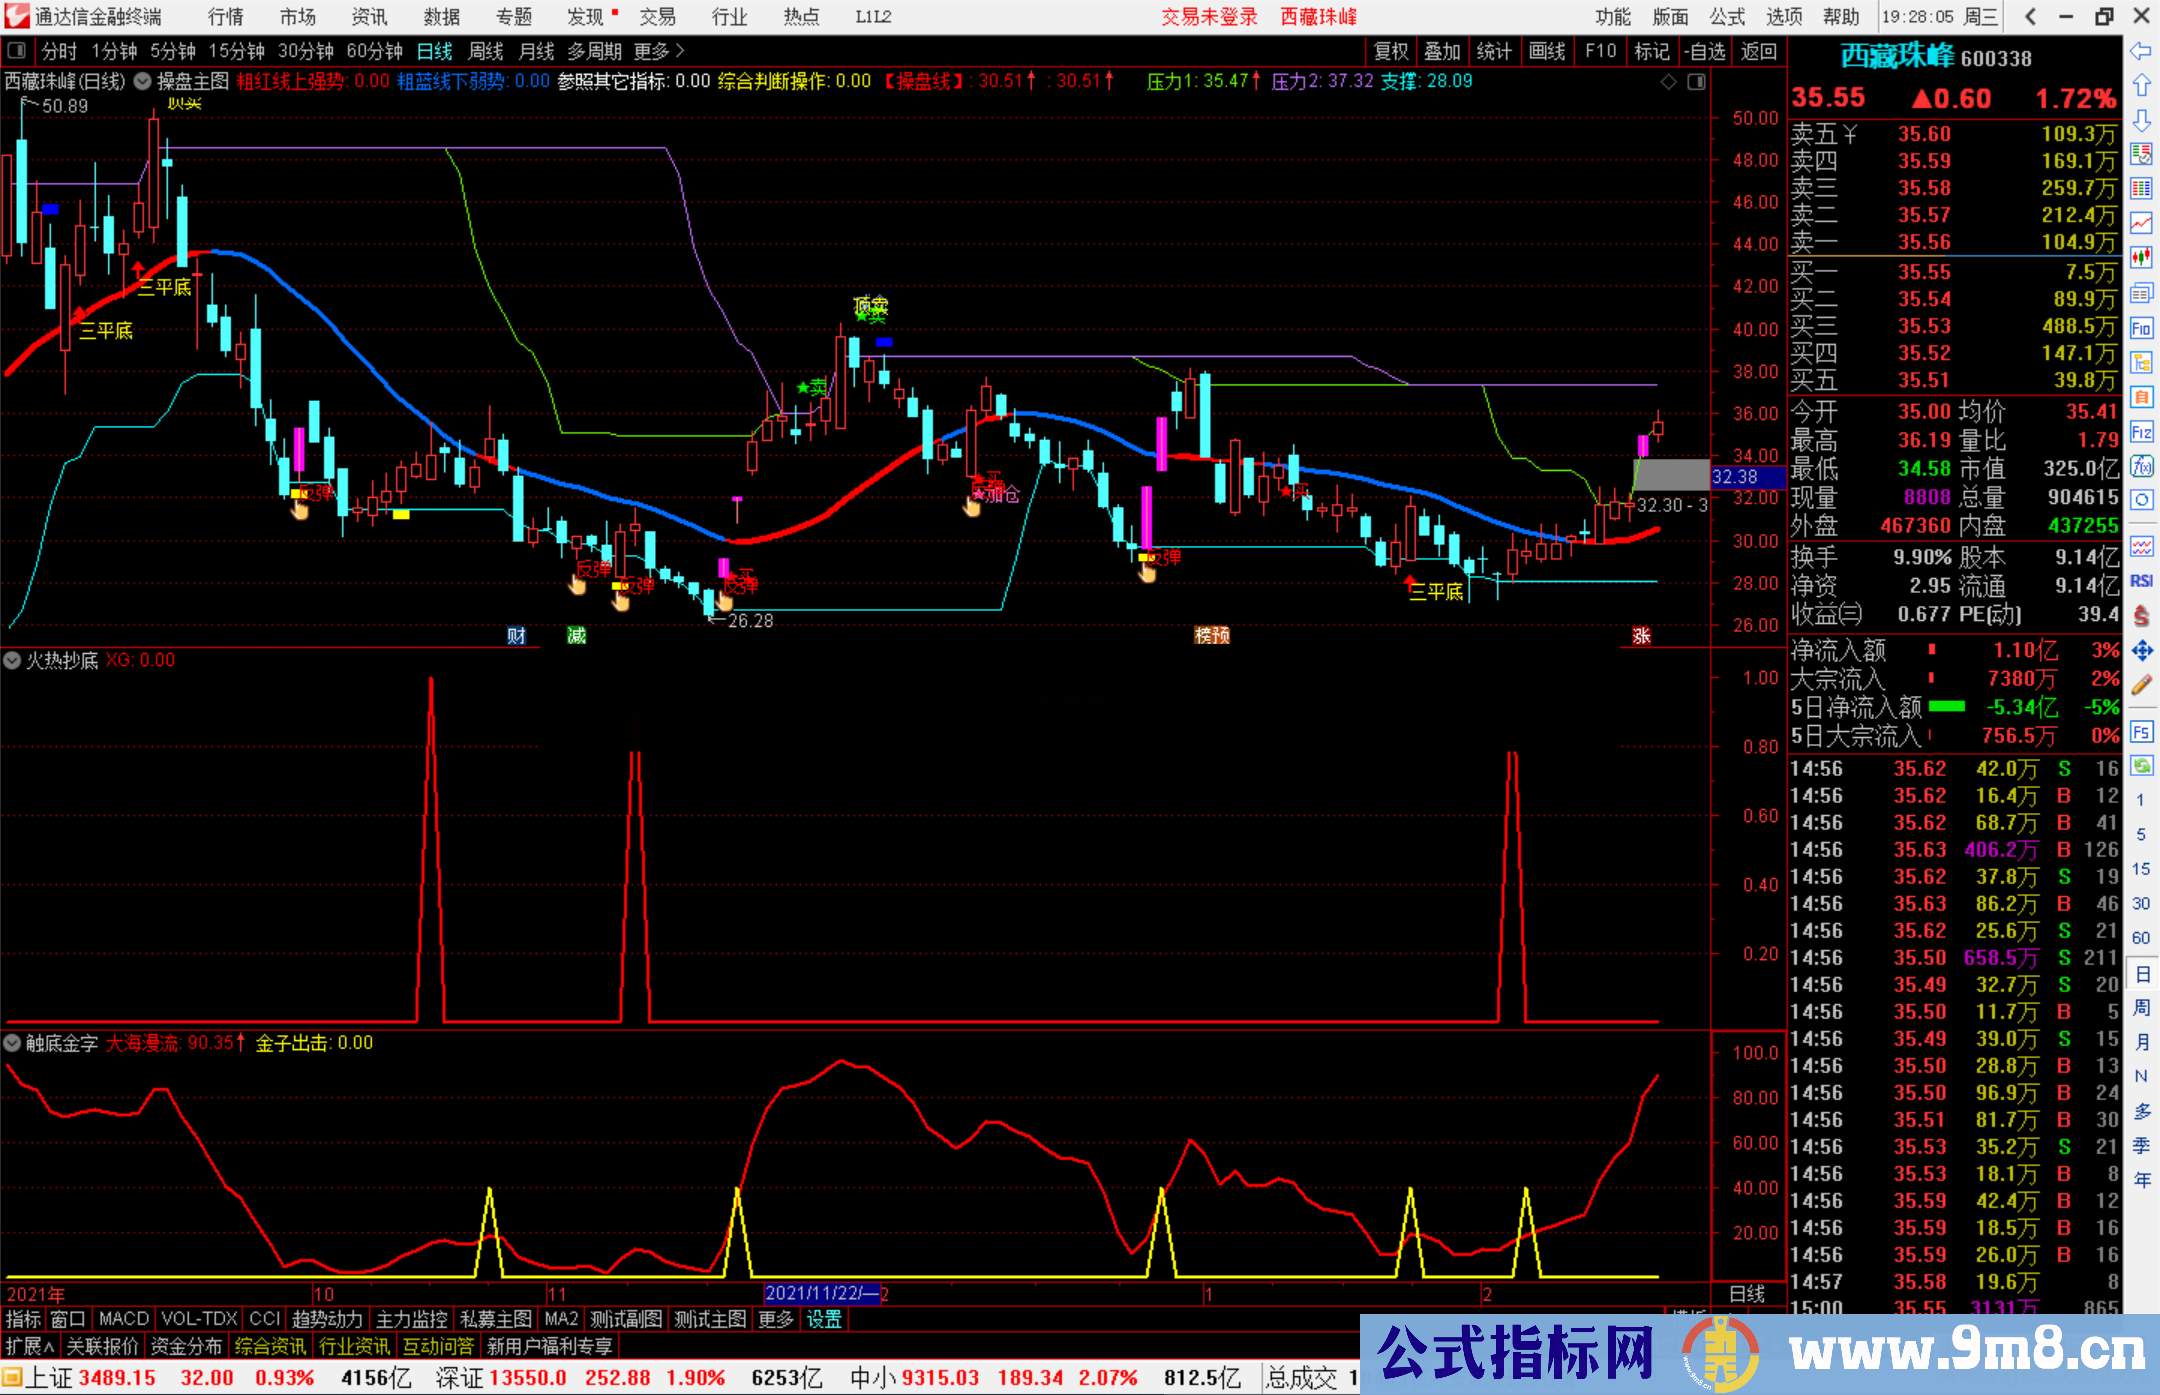
Task: Click the F10 company info sidebar icon
Action: [2141, 328]
